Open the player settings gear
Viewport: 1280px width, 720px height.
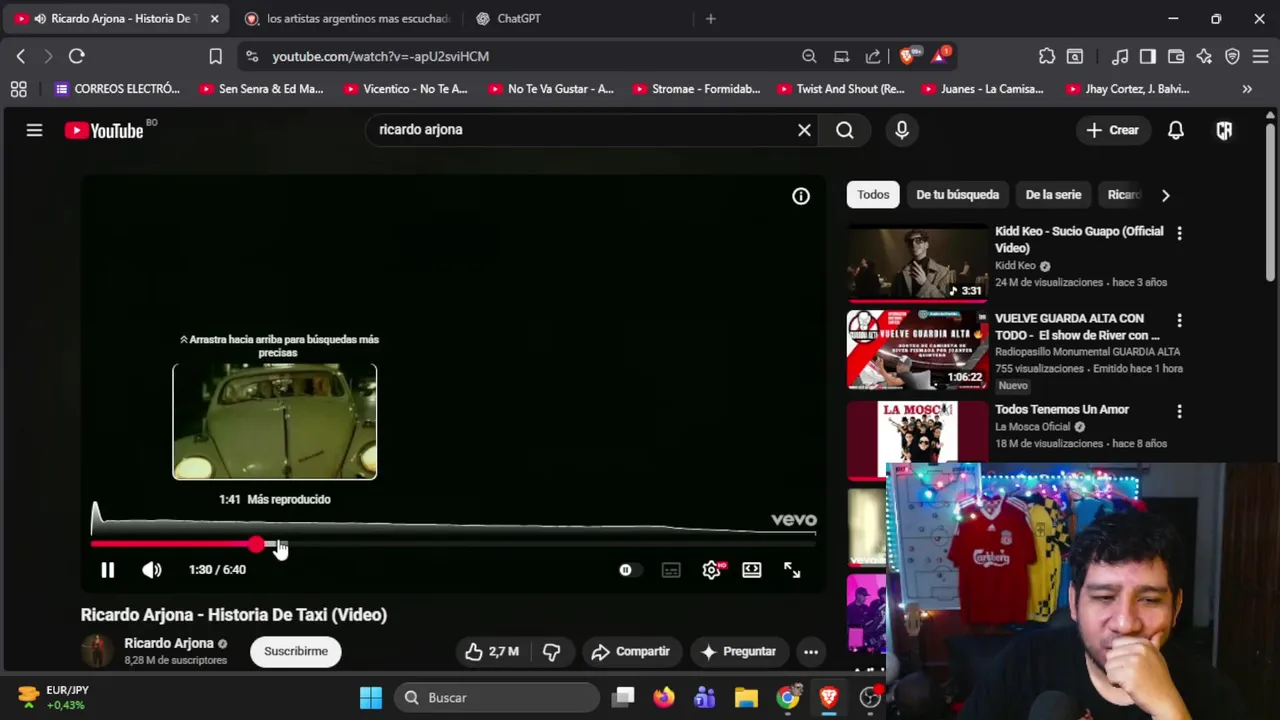(712, 570)
